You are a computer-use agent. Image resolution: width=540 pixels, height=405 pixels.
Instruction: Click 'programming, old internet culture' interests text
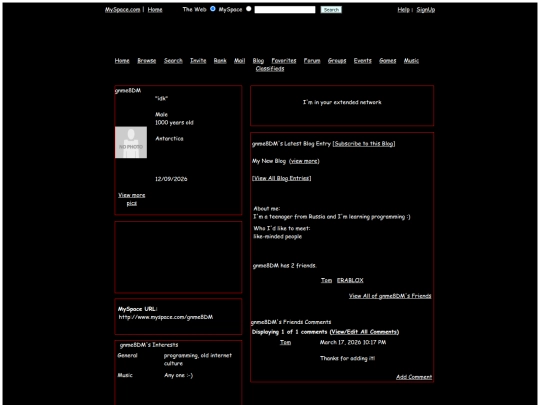[198, 359]
